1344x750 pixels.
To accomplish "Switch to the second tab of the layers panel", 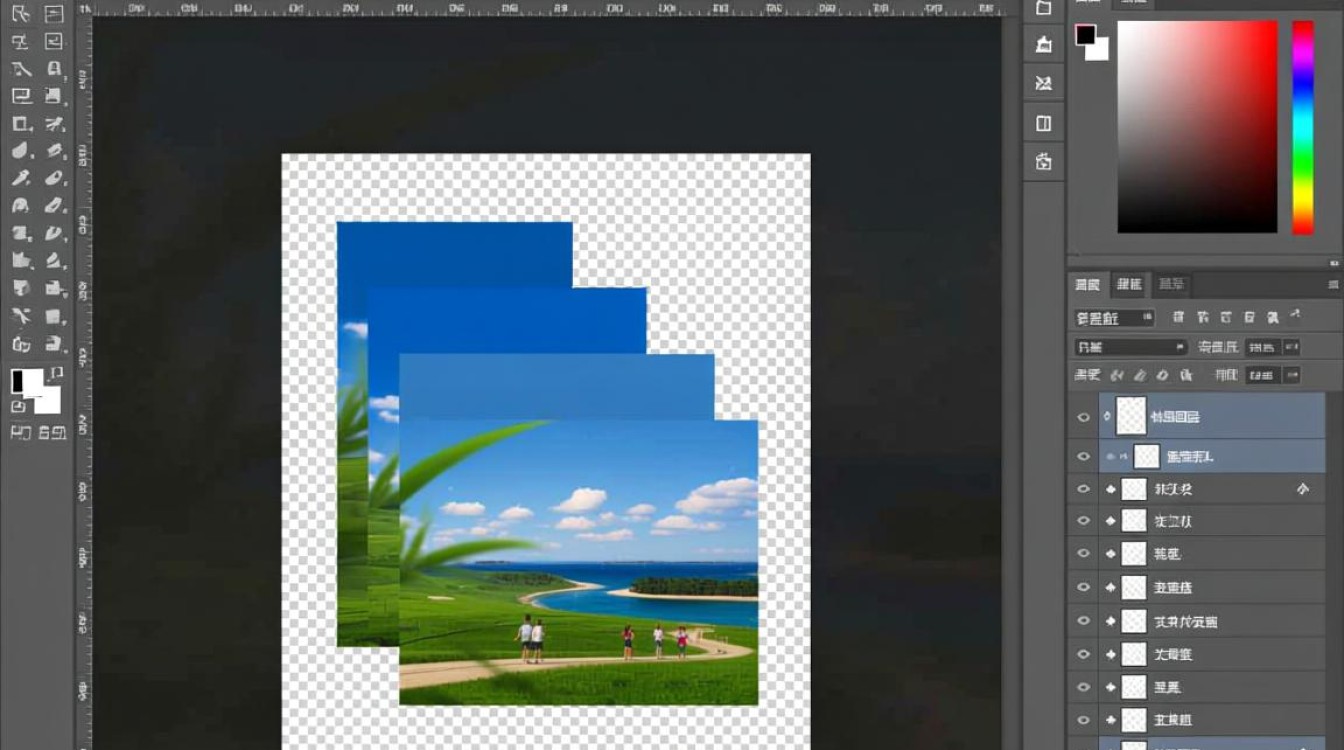I will (1129, 285).
